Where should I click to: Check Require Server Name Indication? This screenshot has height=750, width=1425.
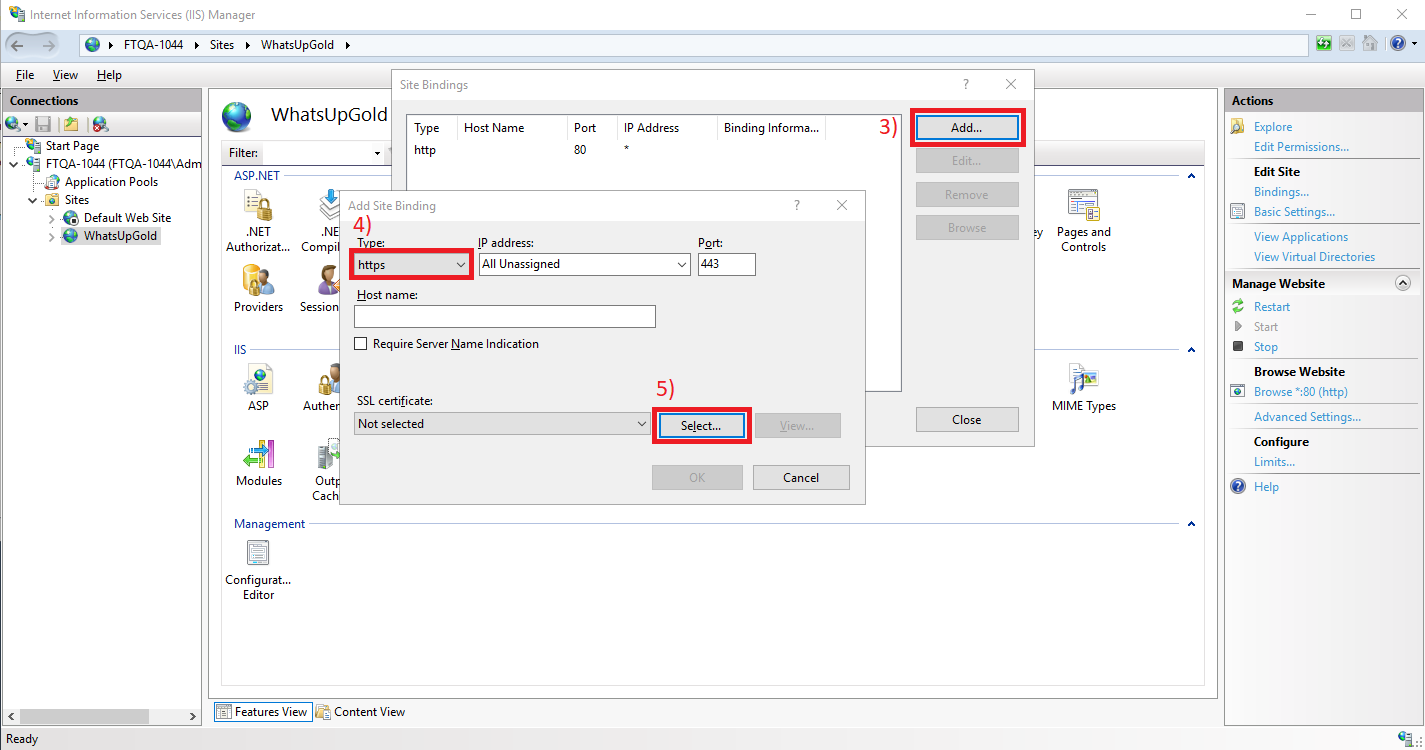click(361, 344)
